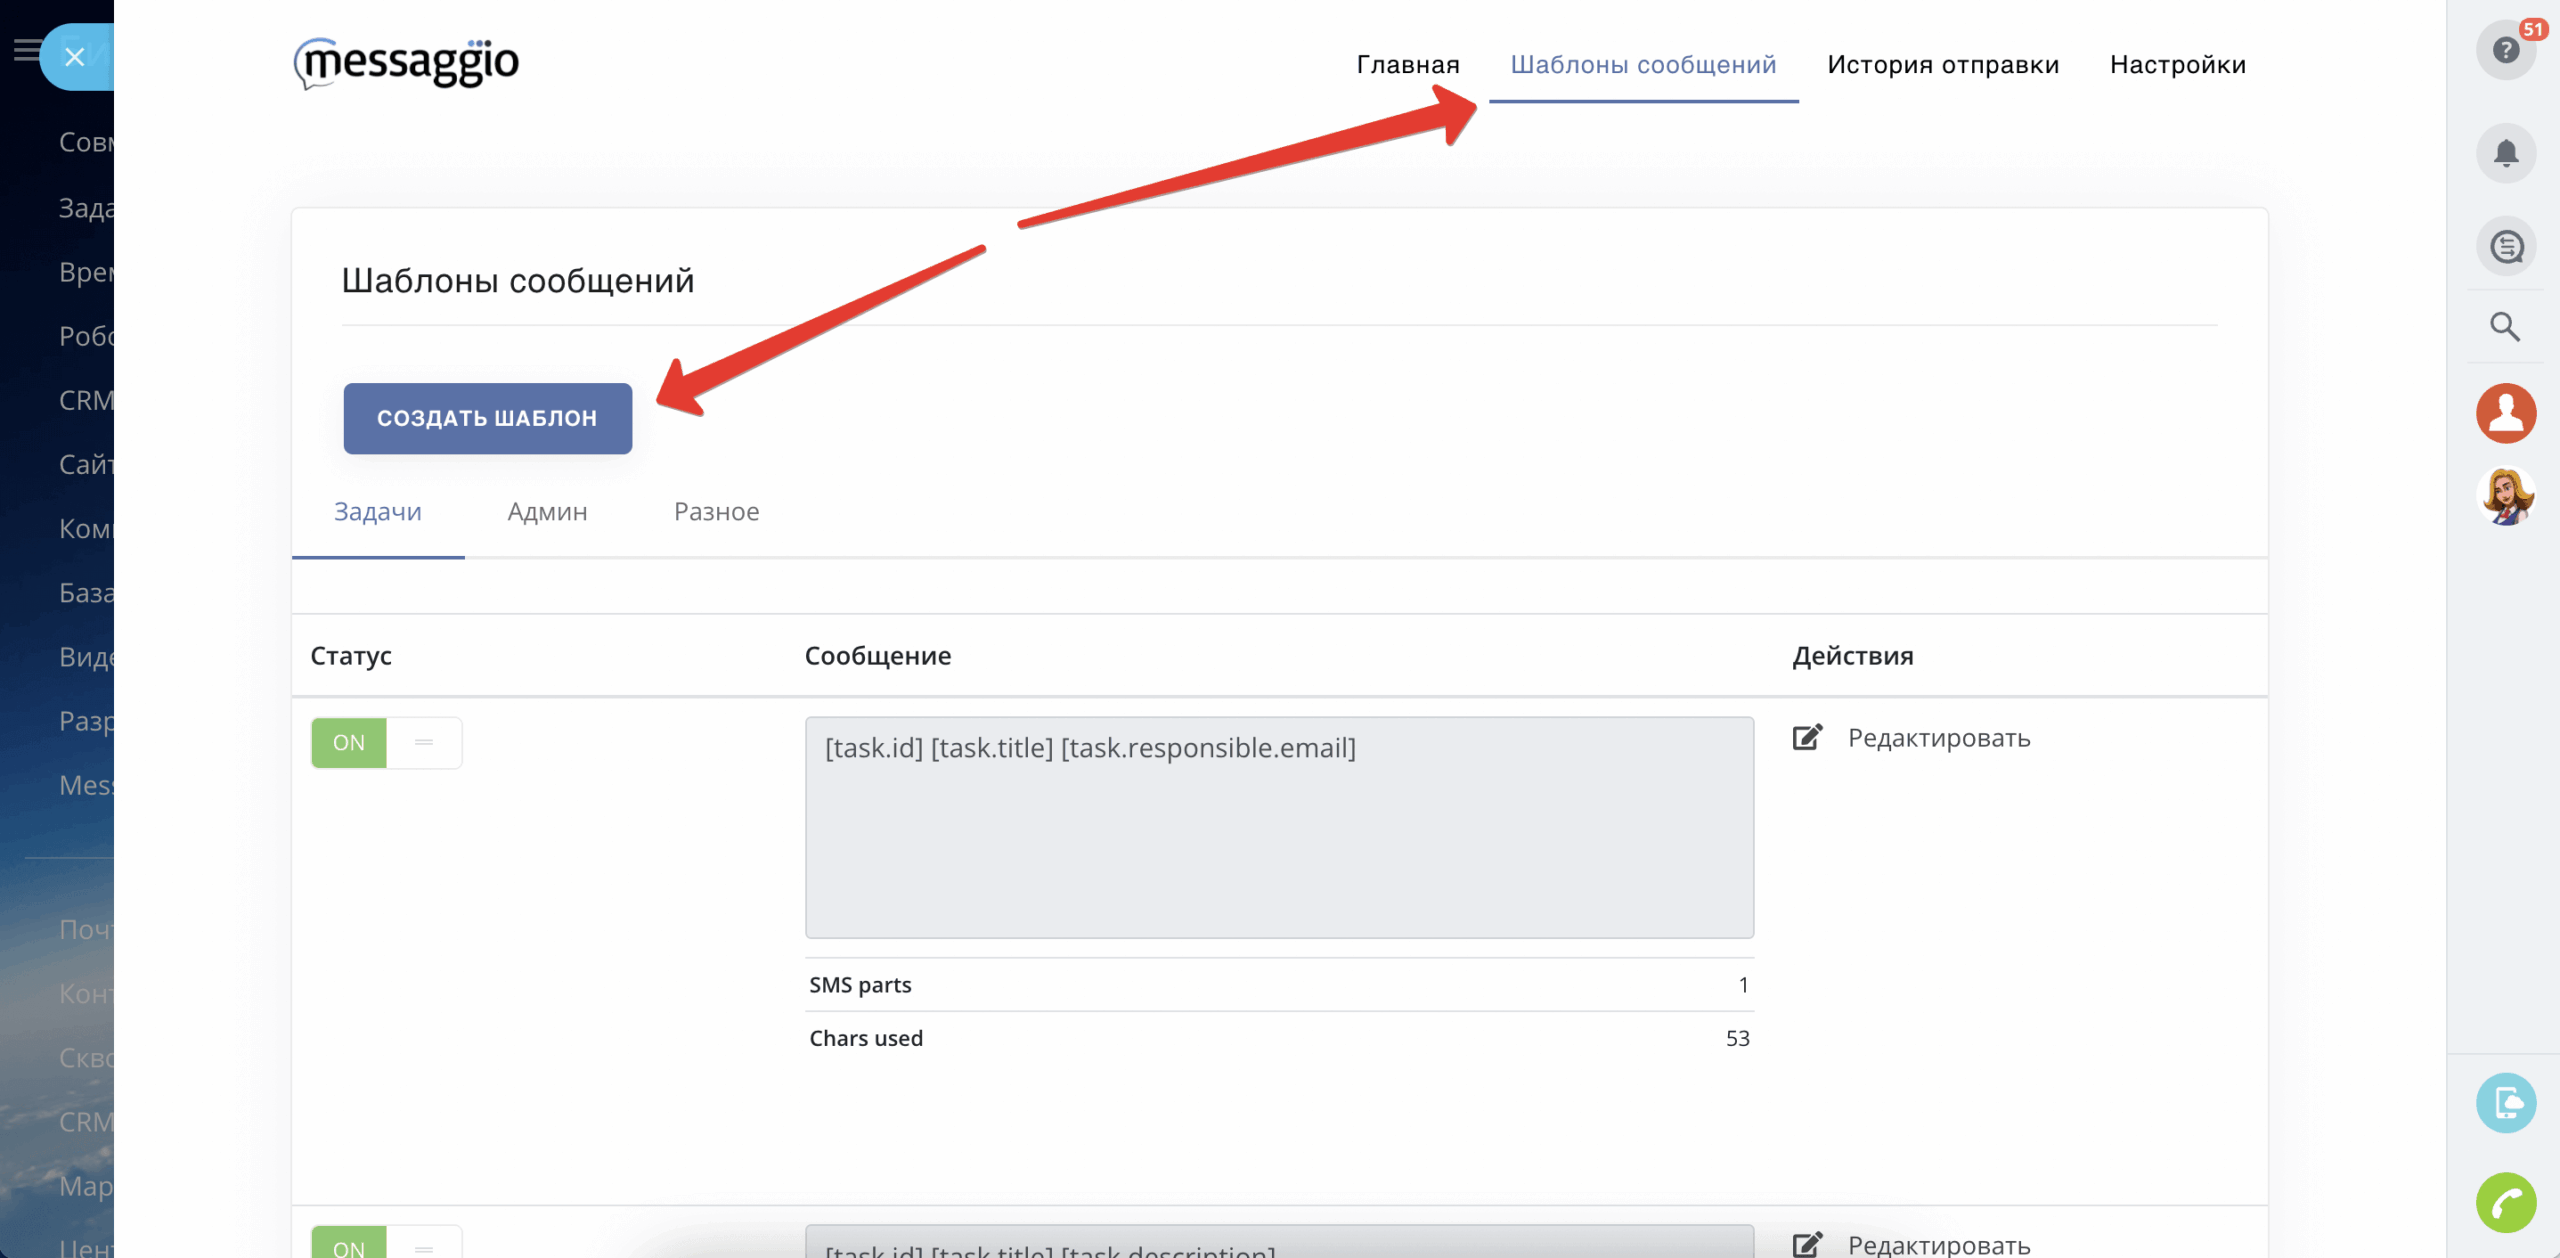Click the edit pencil icon in first row
Screen dimensions: 2560x1258
(1807, 738)
